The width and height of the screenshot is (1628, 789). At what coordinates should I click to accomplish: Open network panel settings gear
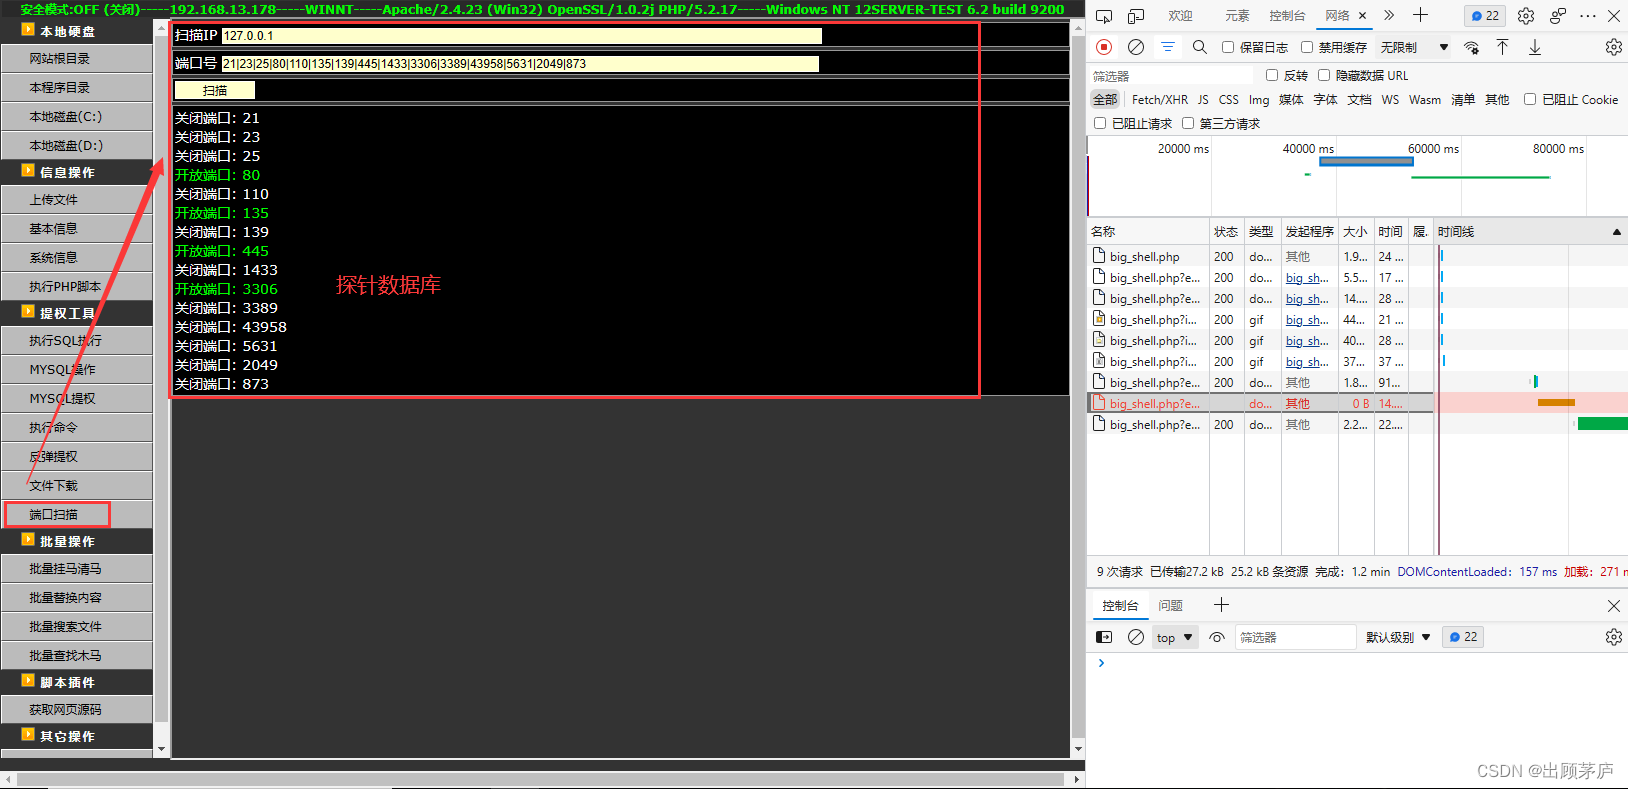click(x=1613, y=47)
